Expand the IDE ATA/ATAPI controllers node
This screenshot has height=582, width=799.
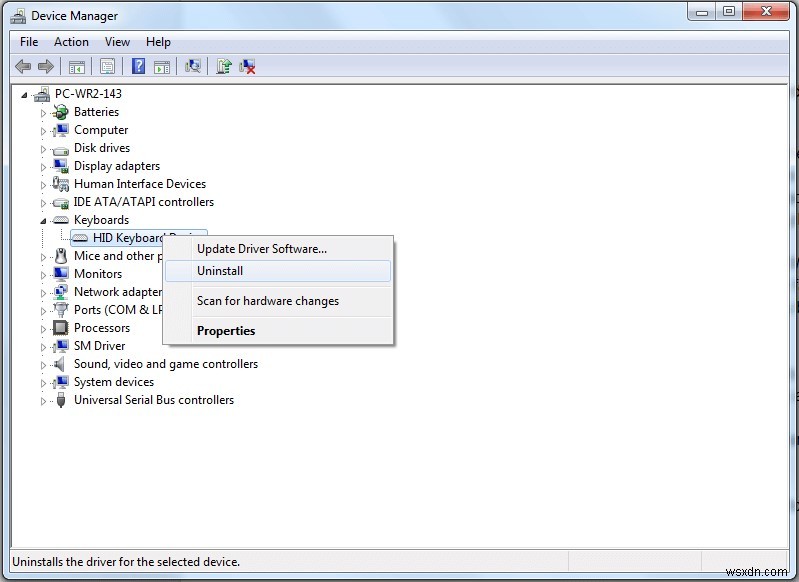(43, 203)
